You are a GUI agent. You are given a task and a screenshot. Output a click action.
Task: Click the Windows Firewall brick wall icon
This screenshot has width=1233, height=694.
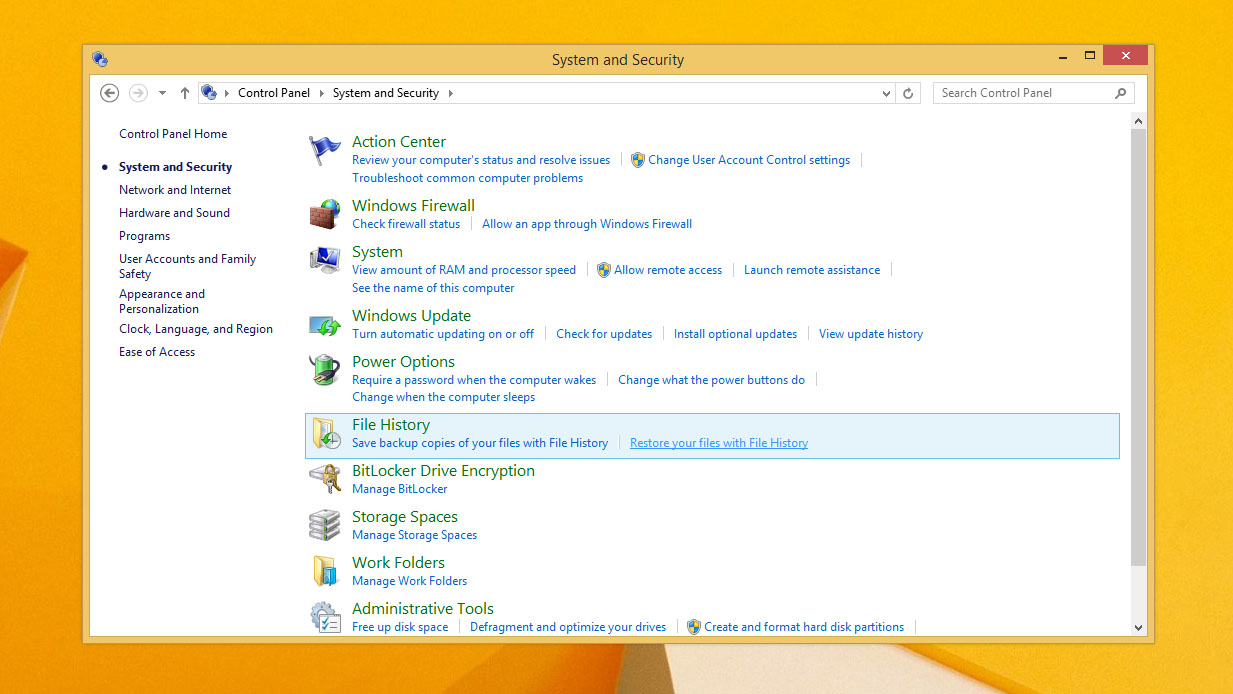click(x=324, y=212)
